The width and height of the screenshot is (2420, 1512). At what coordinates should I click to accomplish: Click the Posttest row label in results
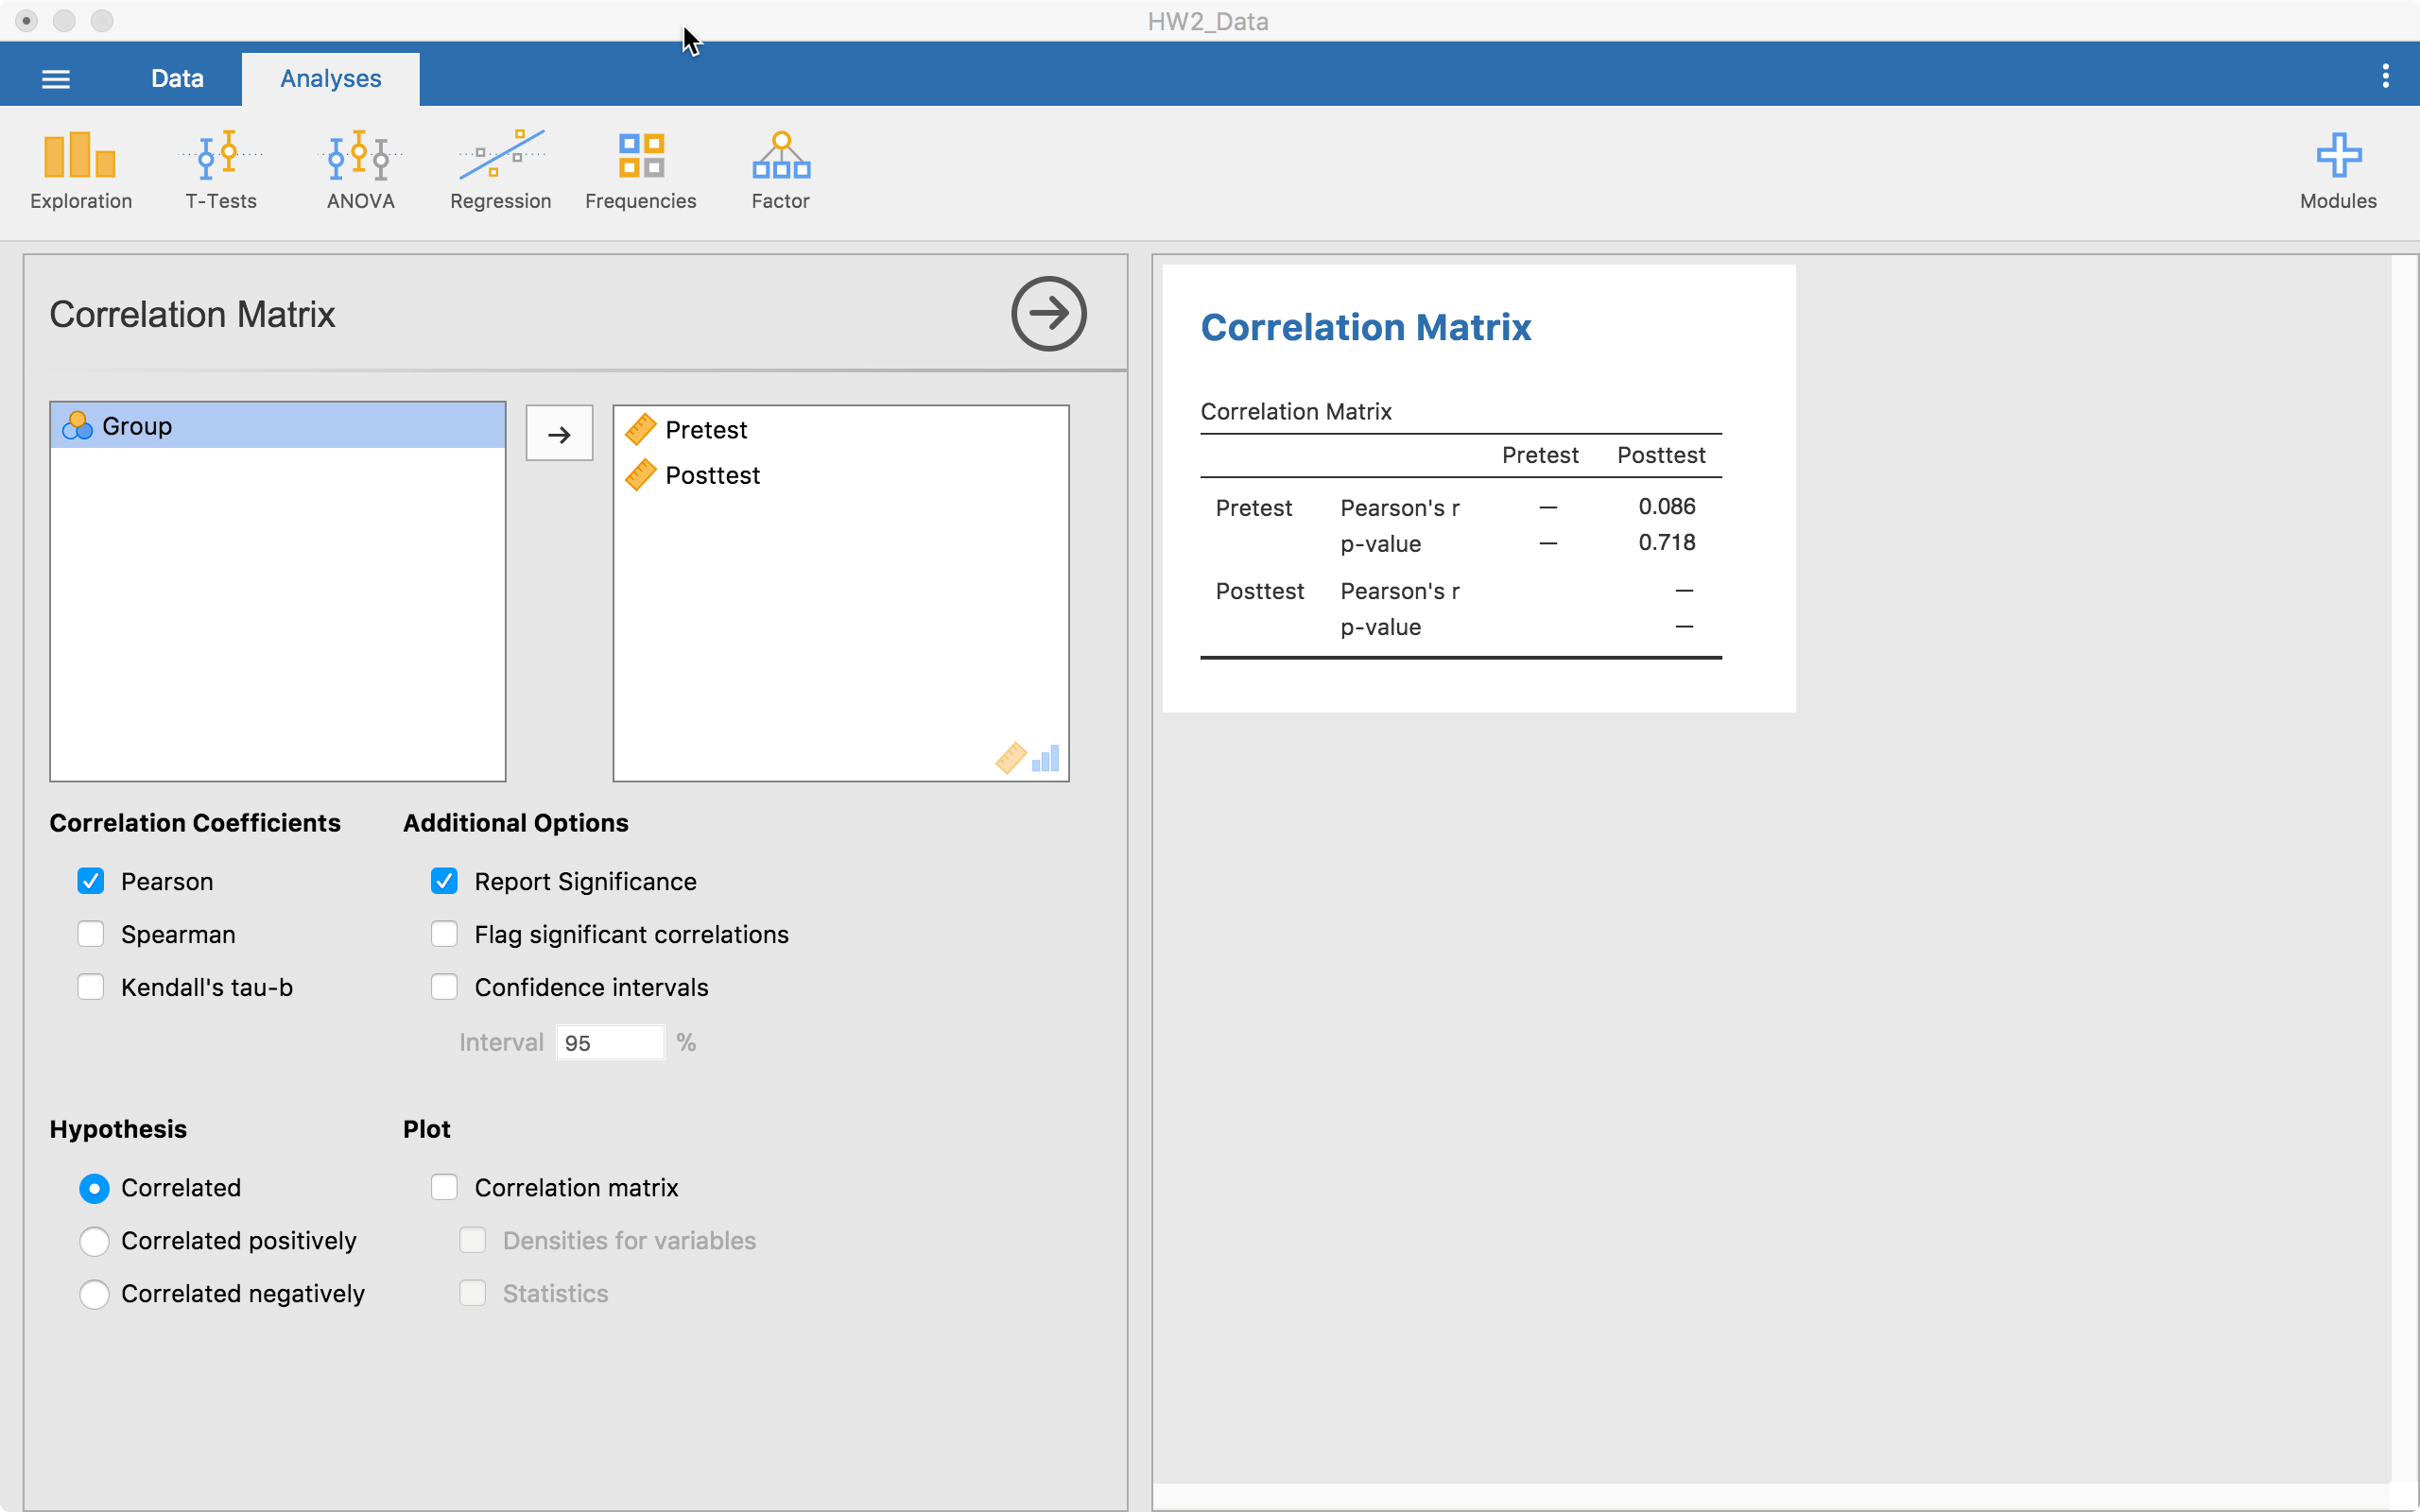tap(1260, 591)
